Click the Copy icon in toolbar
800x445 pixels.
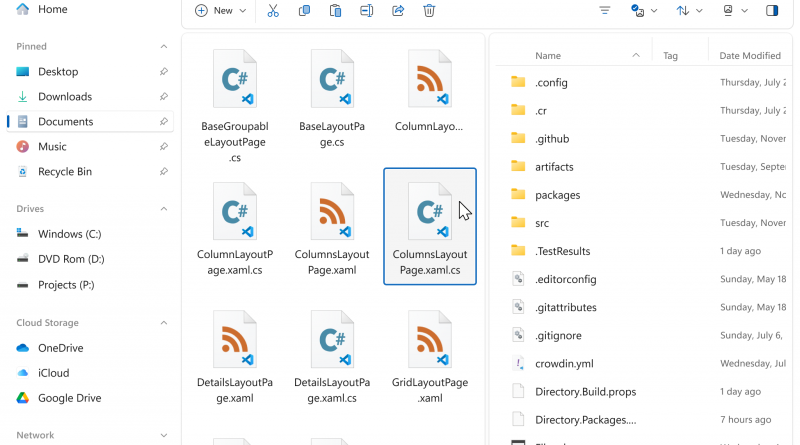(304, 11)
